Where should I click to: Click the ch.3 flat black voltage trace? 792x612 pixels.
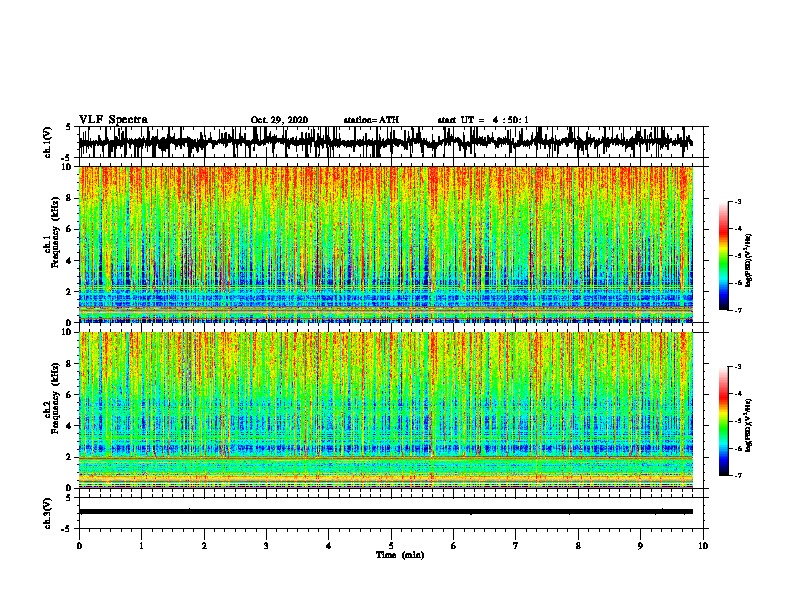386,512
